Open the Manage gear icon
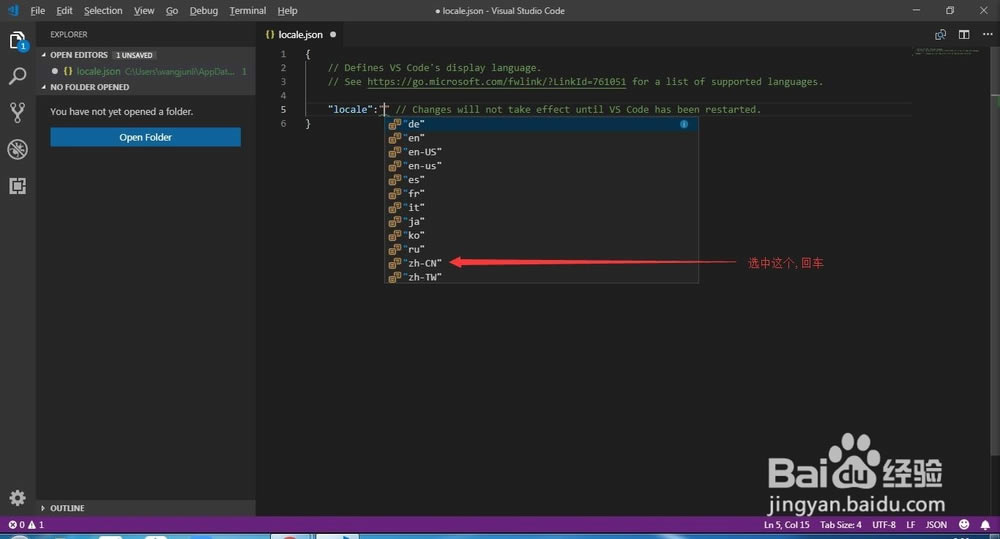1000x539 pixels. click(x=17, y=498)
